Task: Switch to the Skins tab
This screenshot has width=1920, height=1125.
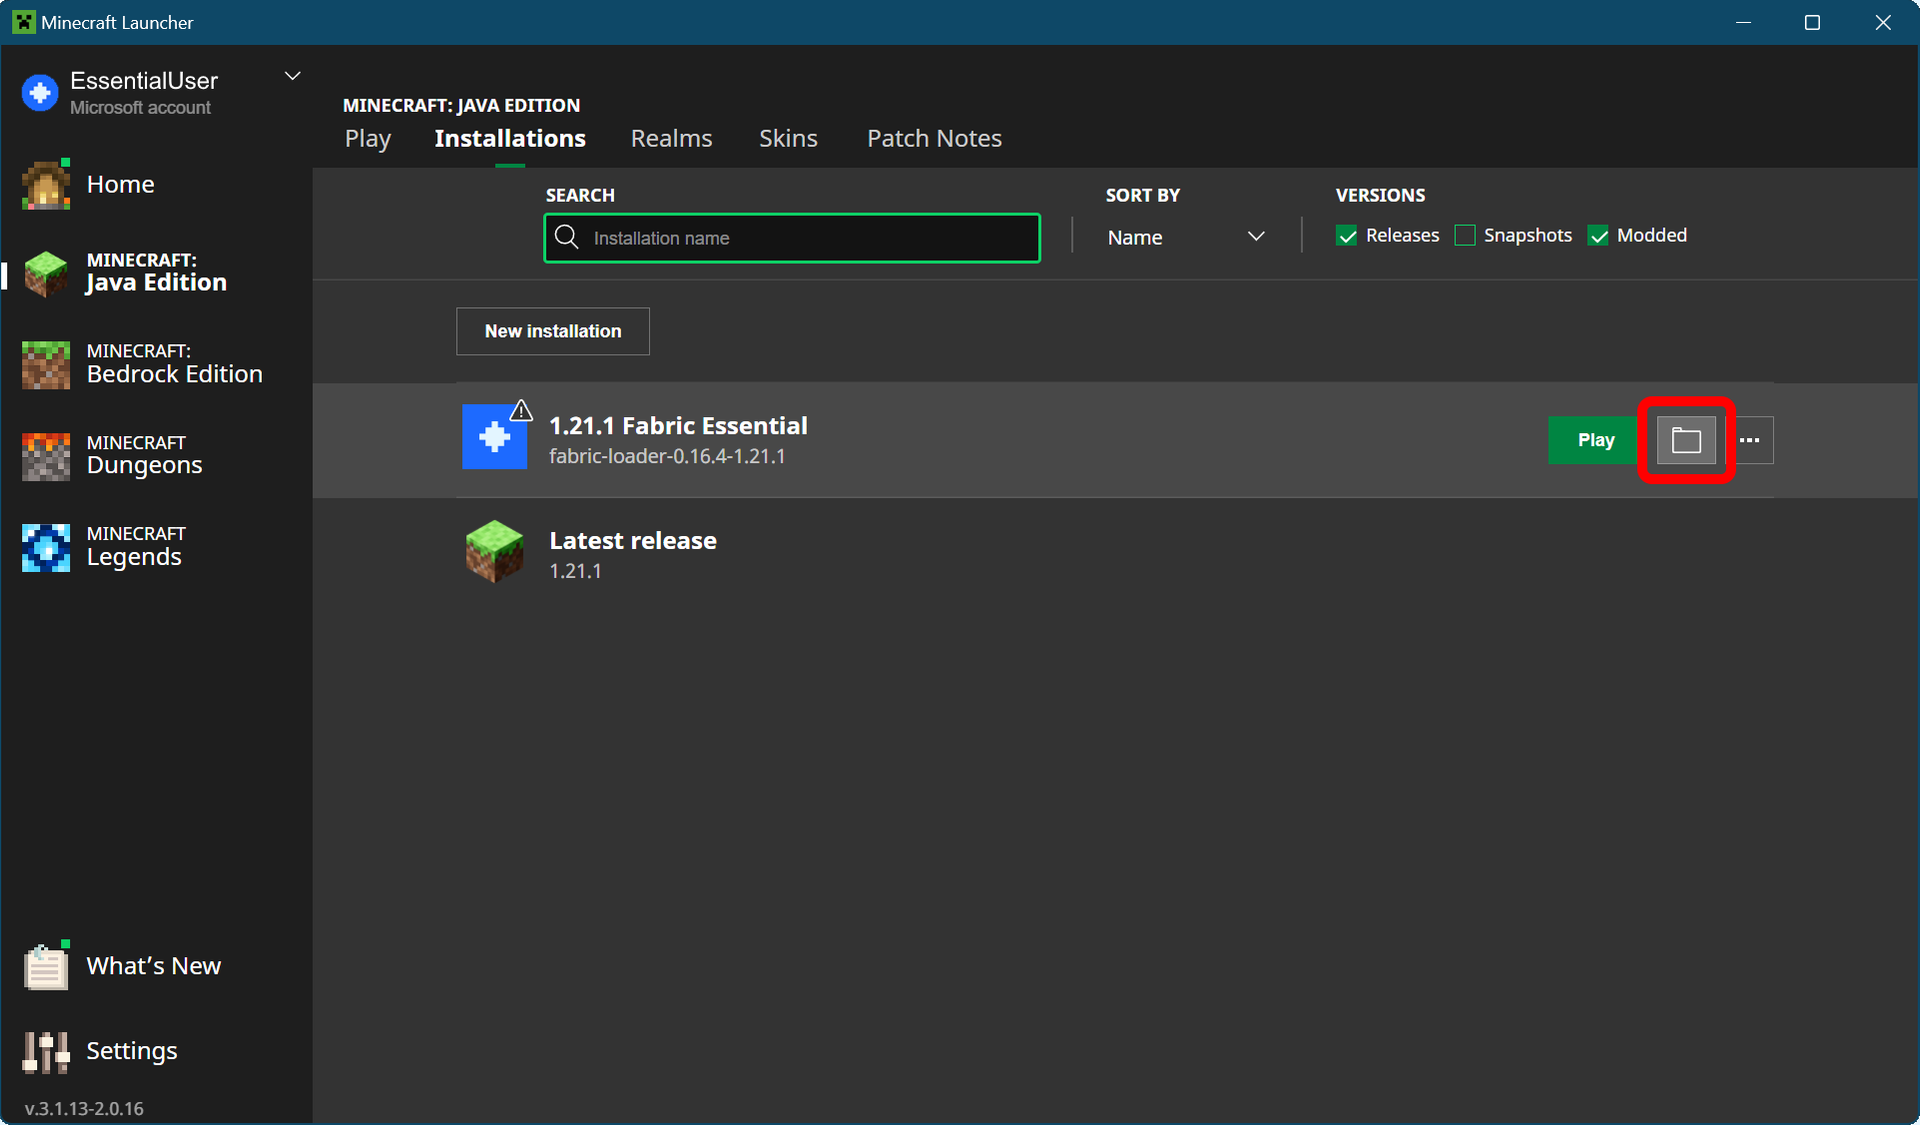Action: pyautogui.click(x=788, y=138)
